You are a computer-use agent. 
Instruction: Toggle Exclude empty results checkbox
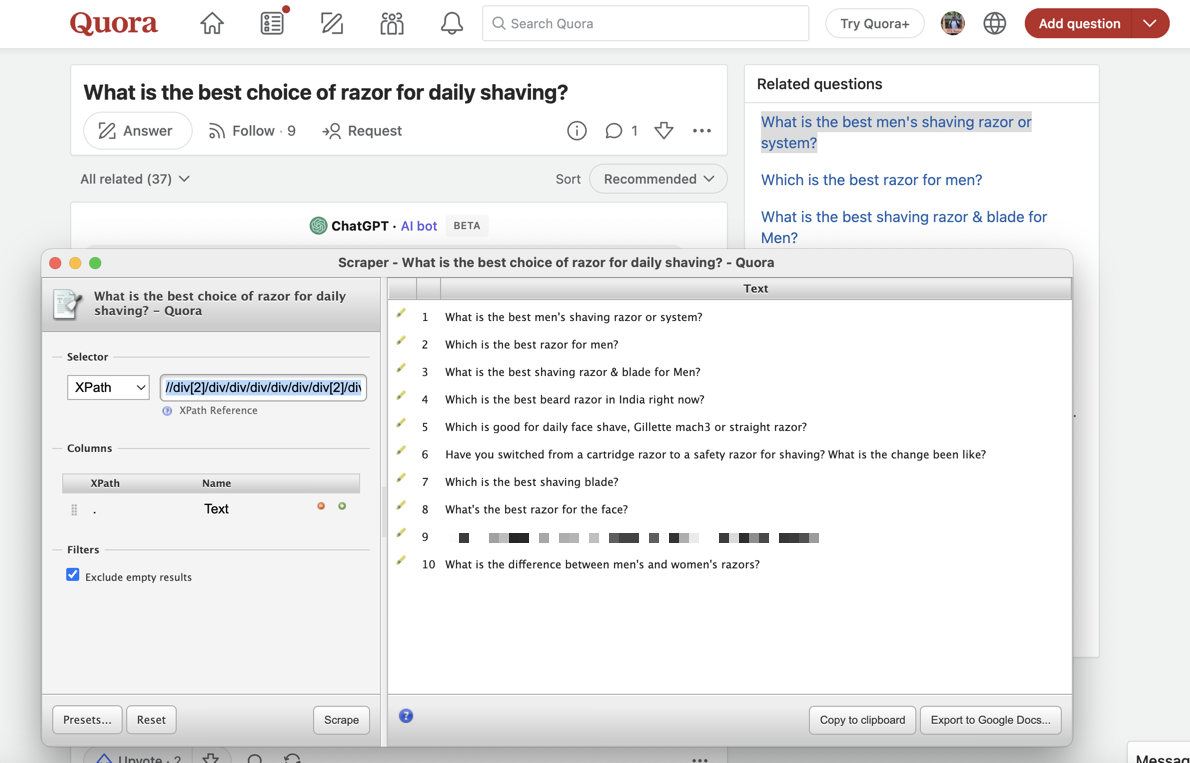click(73, 575)
